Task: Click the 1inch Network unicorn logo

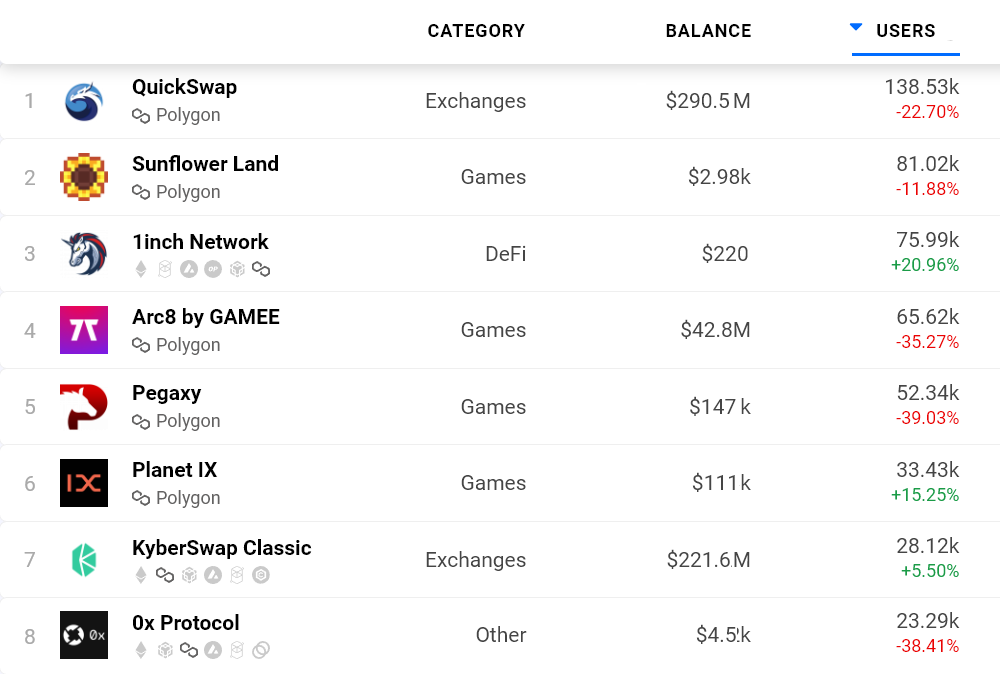Action: (x=84, y=254)
